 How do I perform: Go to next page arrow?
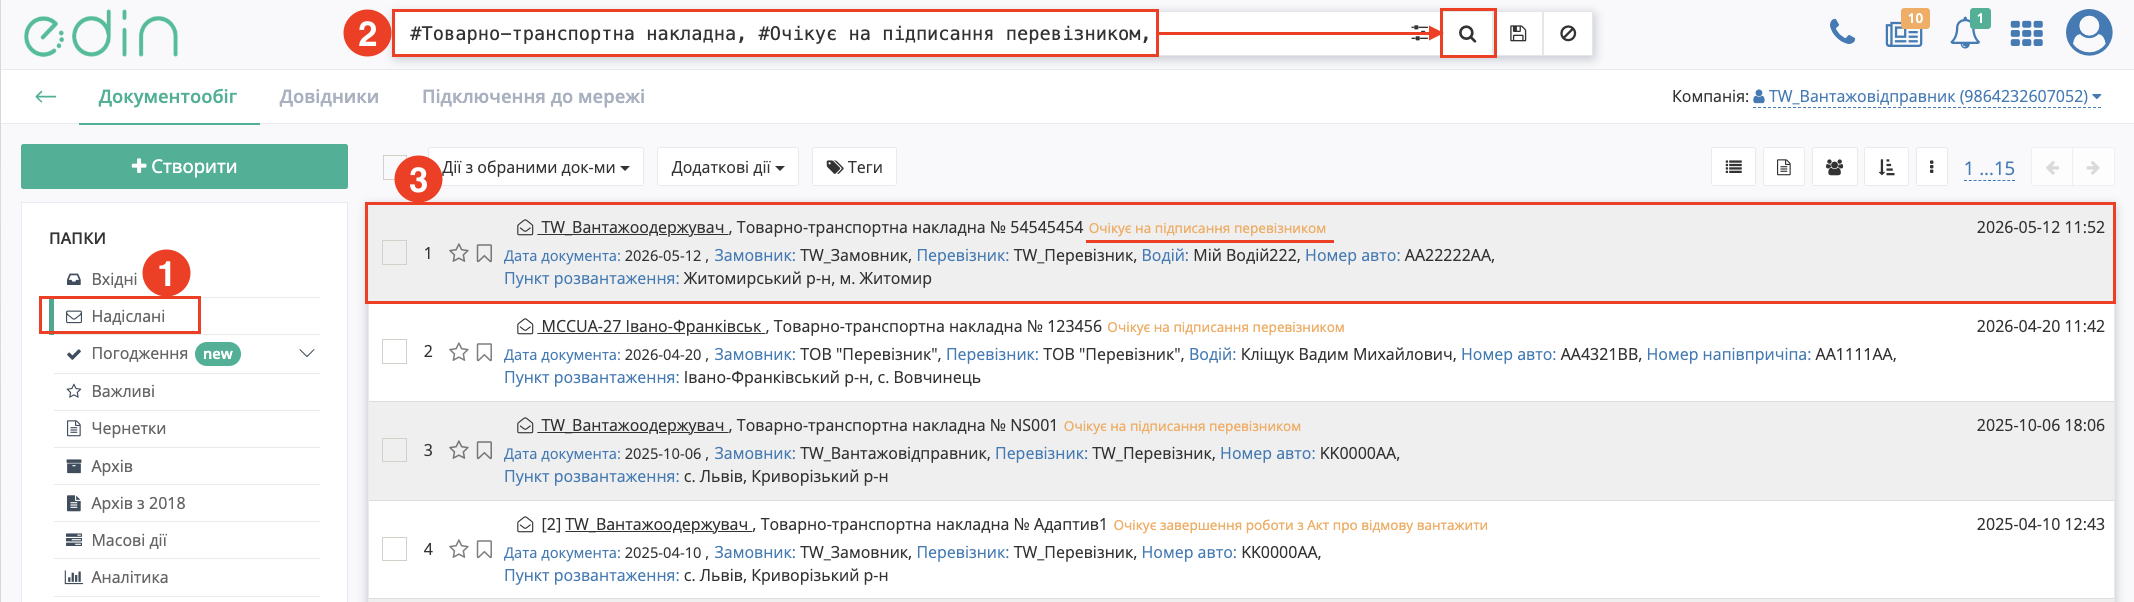[2093, 168]
